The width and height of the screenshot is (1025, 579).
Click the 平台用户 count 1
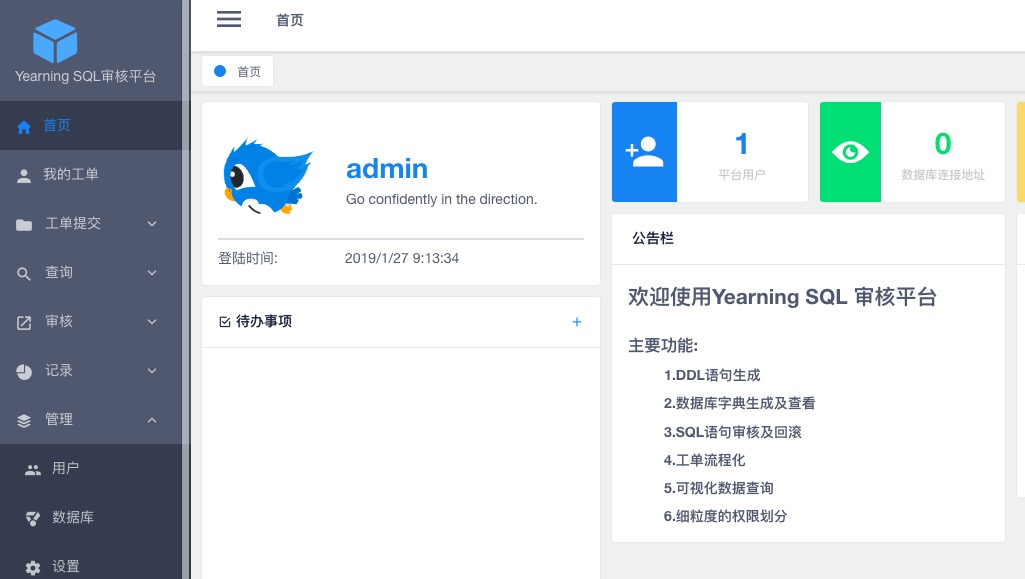point(741,144)
